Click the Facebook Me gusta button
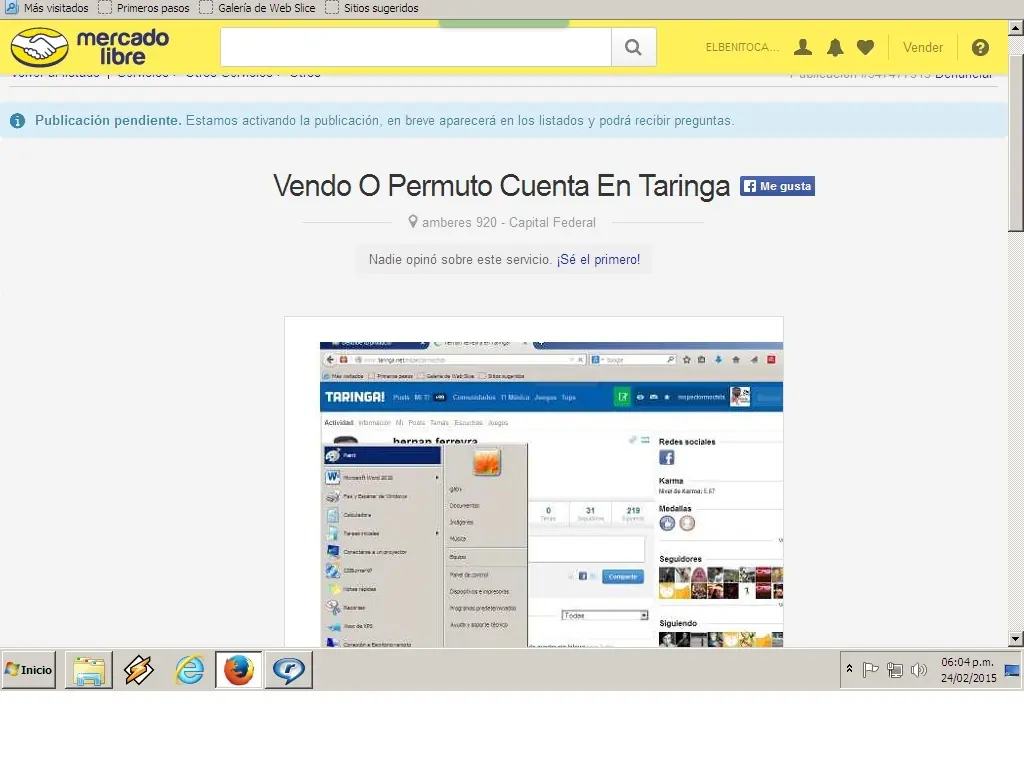 [777, 186]
